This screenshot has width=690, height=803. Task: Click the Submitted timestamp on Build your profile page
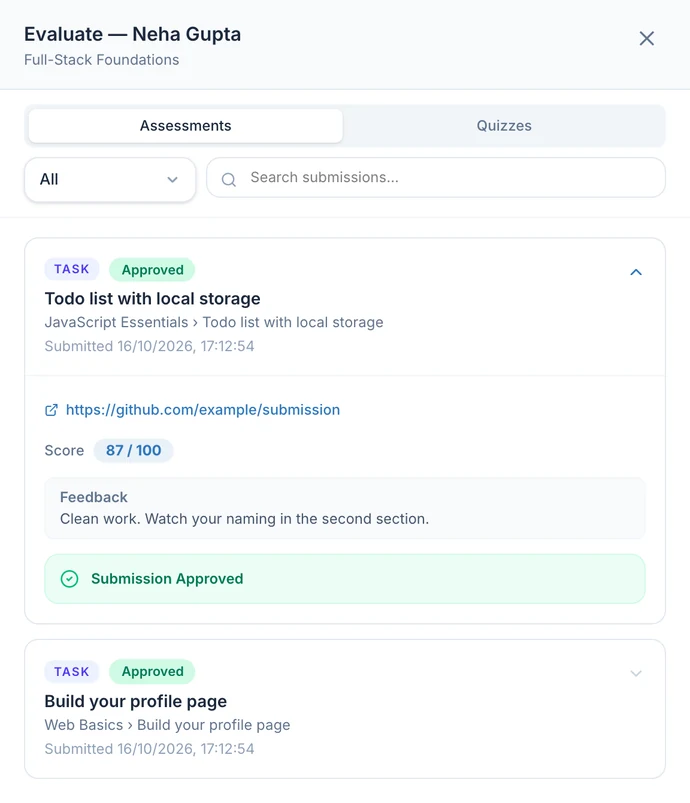pos(150,749)
